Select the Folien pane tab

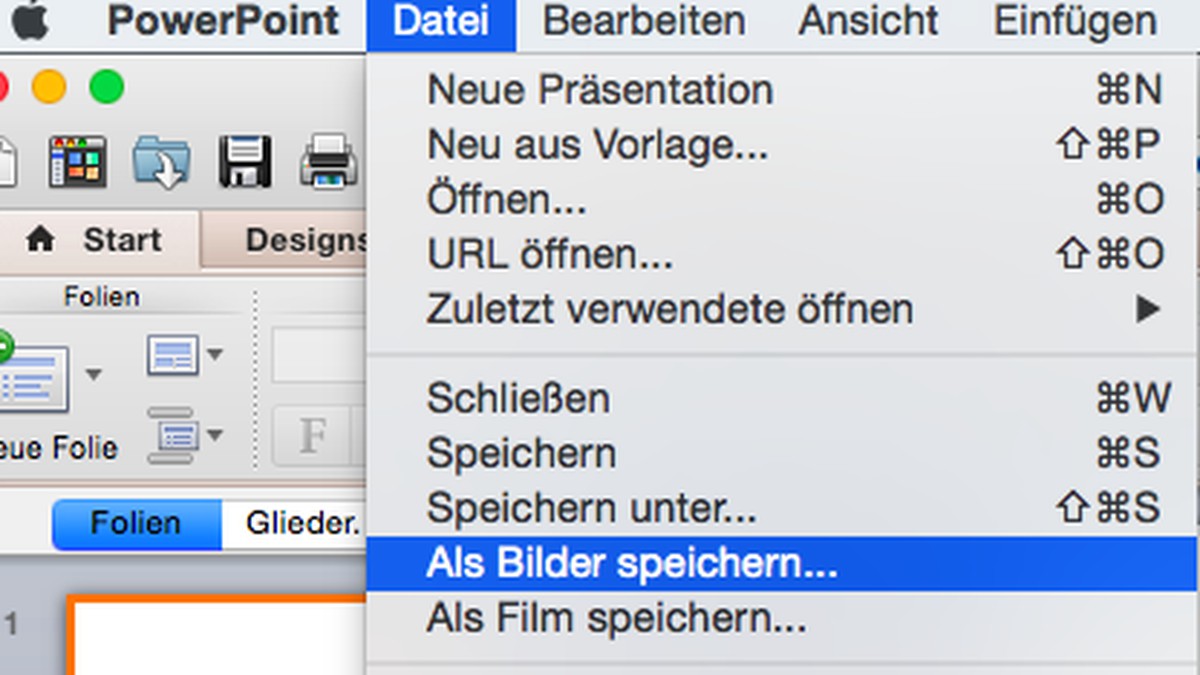(x=136, y=524)
